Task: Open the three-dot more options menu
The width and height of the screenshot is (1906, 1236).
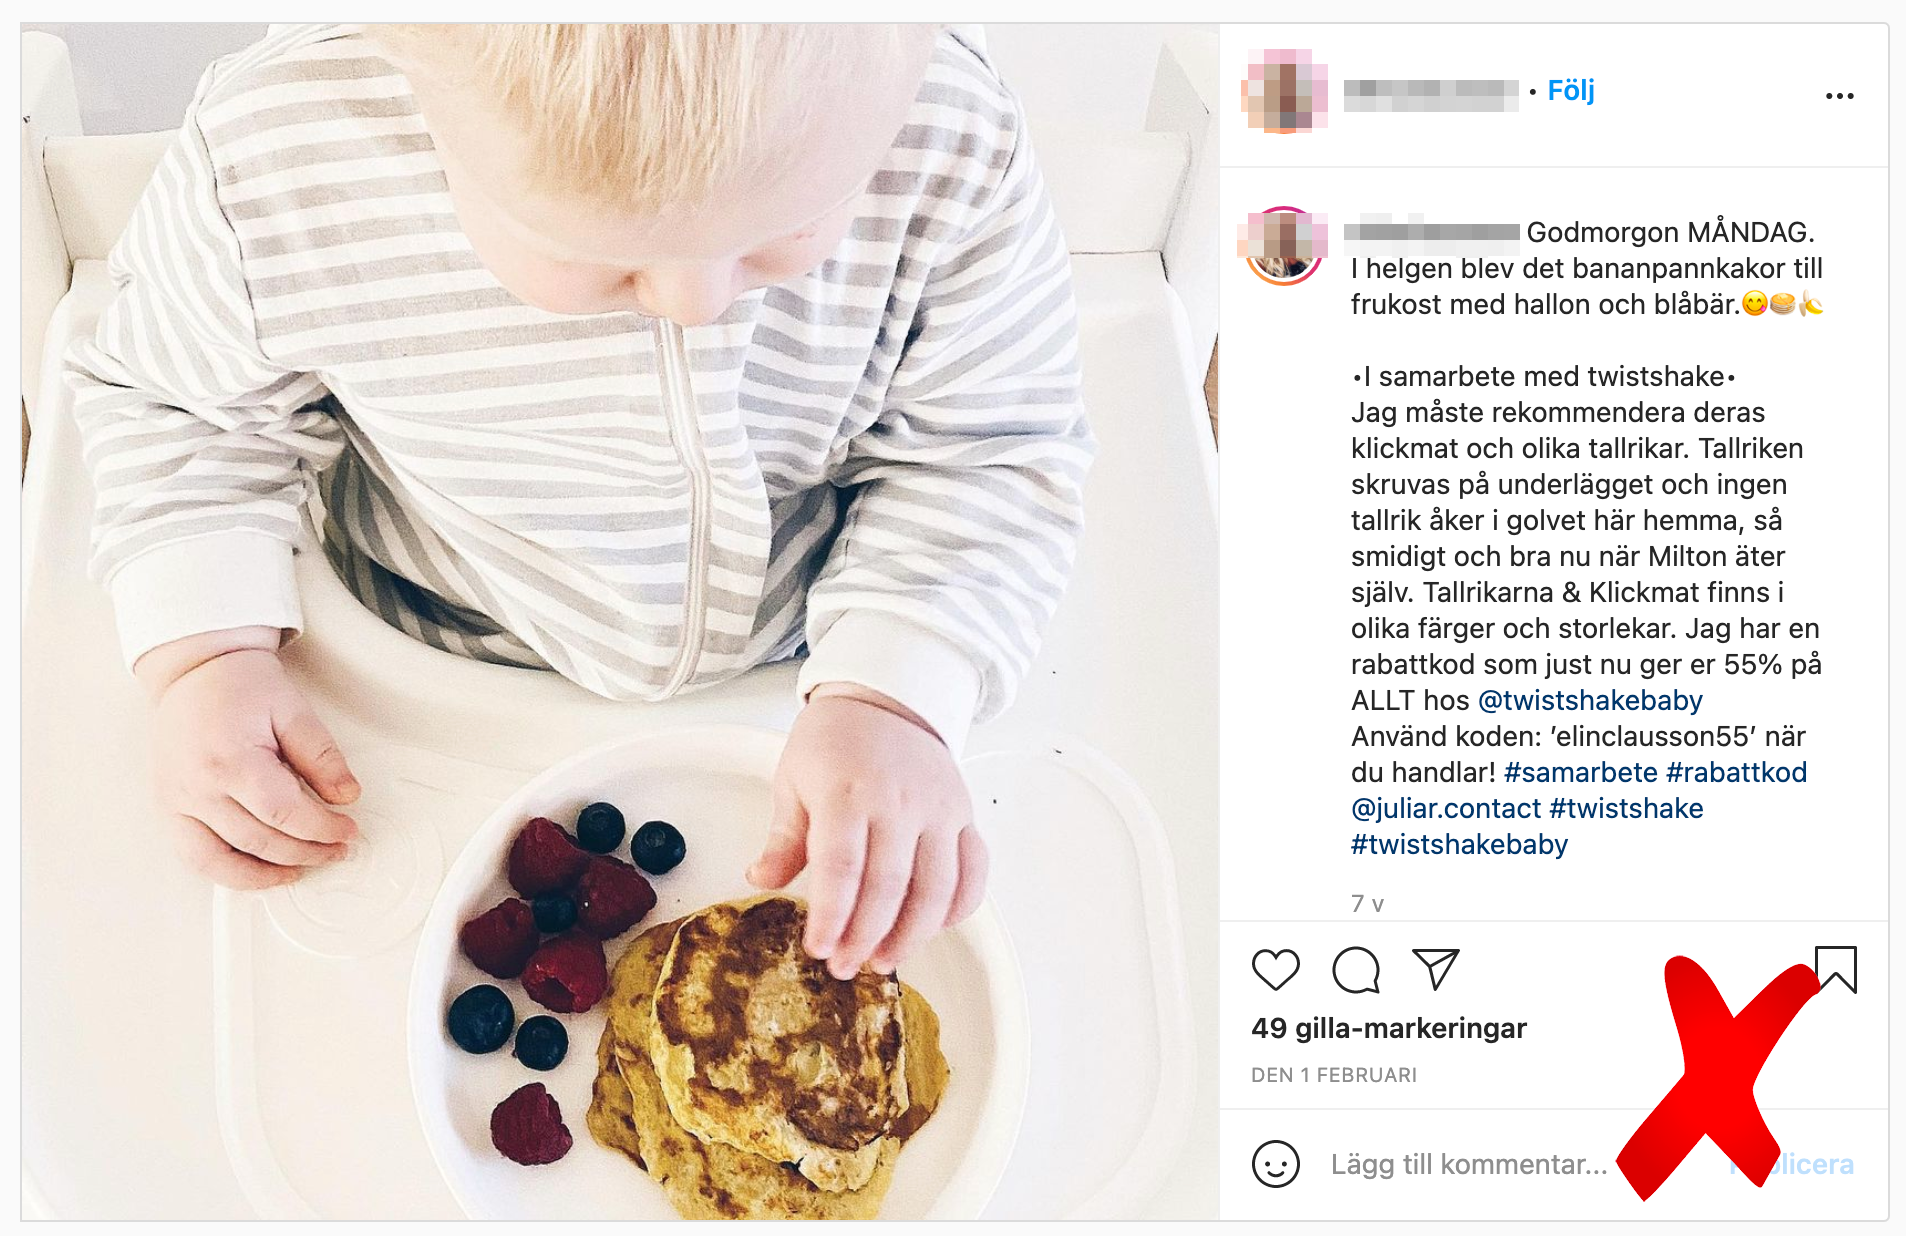Action: [x=1839, y=96]
